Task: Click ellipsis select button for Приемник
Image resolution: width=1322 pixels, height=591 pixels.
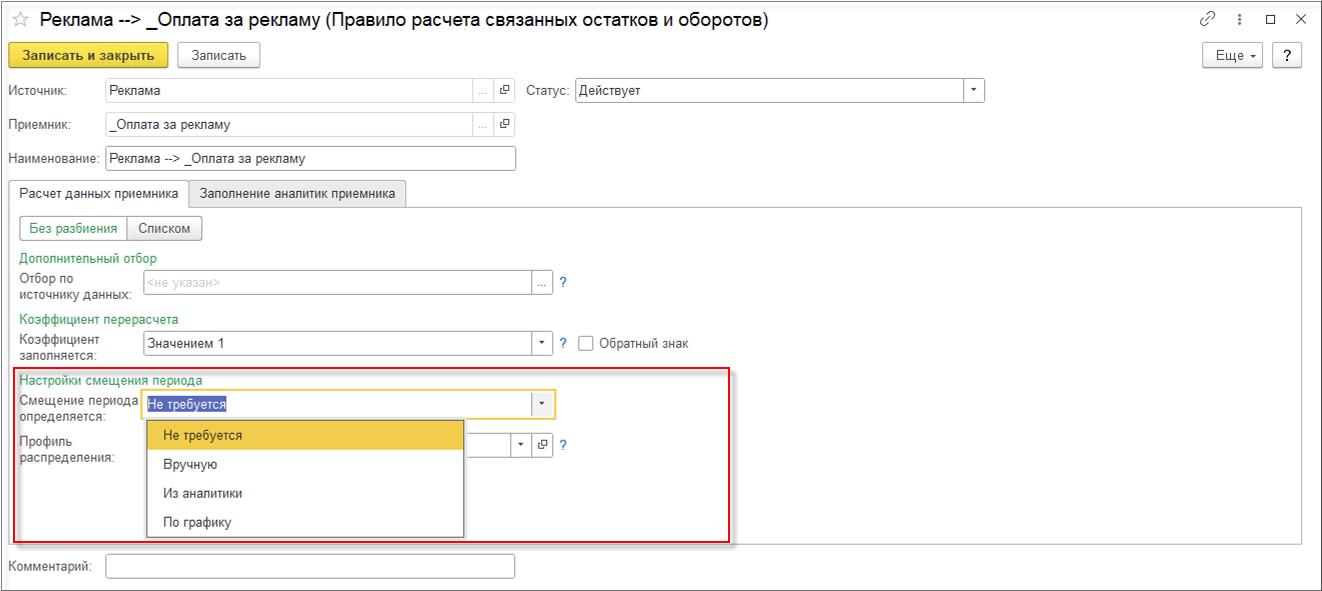Action: pyautogui.click(x=483, y=125)
